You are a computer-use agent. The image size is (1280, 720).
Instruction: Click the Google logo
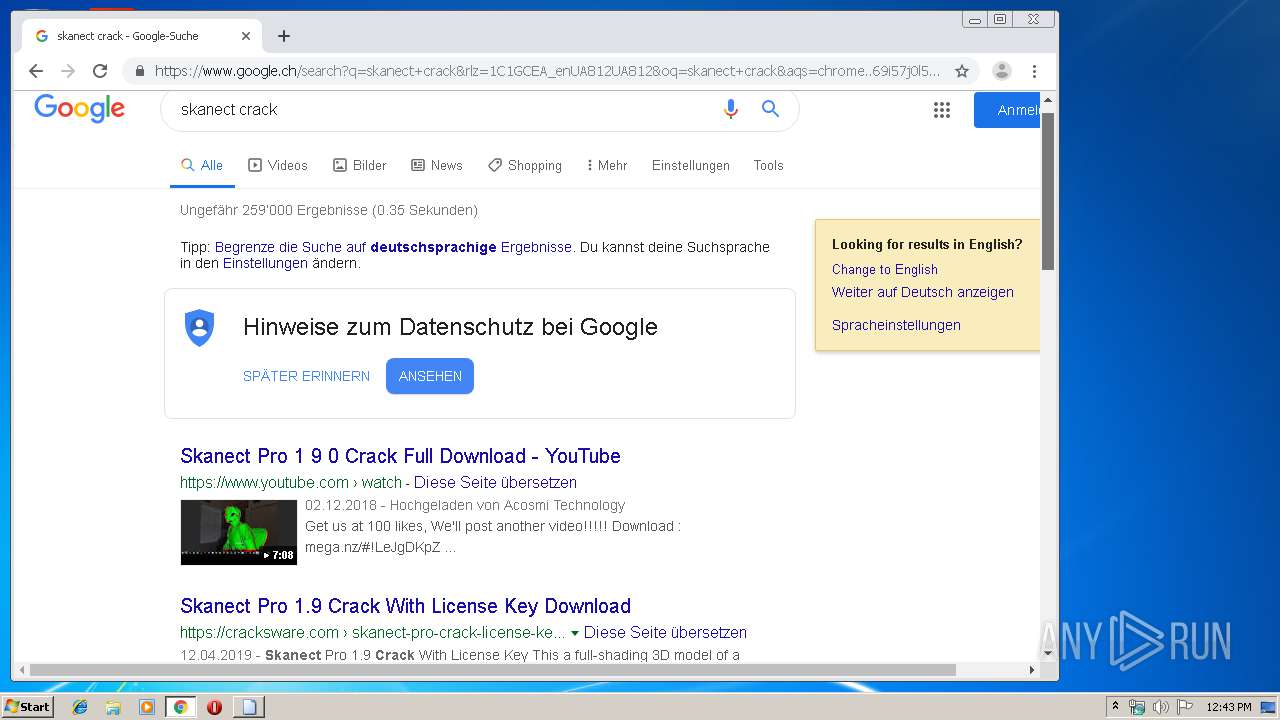79,108
